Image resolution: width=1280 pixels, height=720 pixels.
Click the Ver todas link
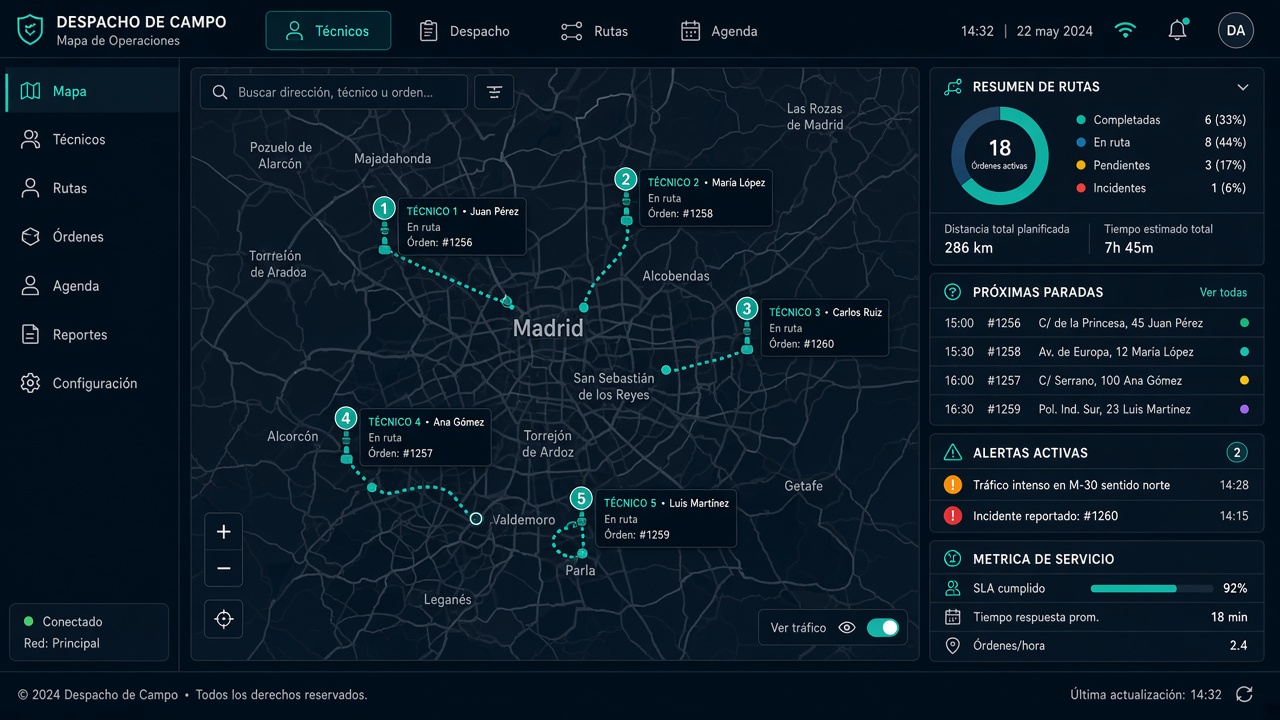[x=1223, y=293]
